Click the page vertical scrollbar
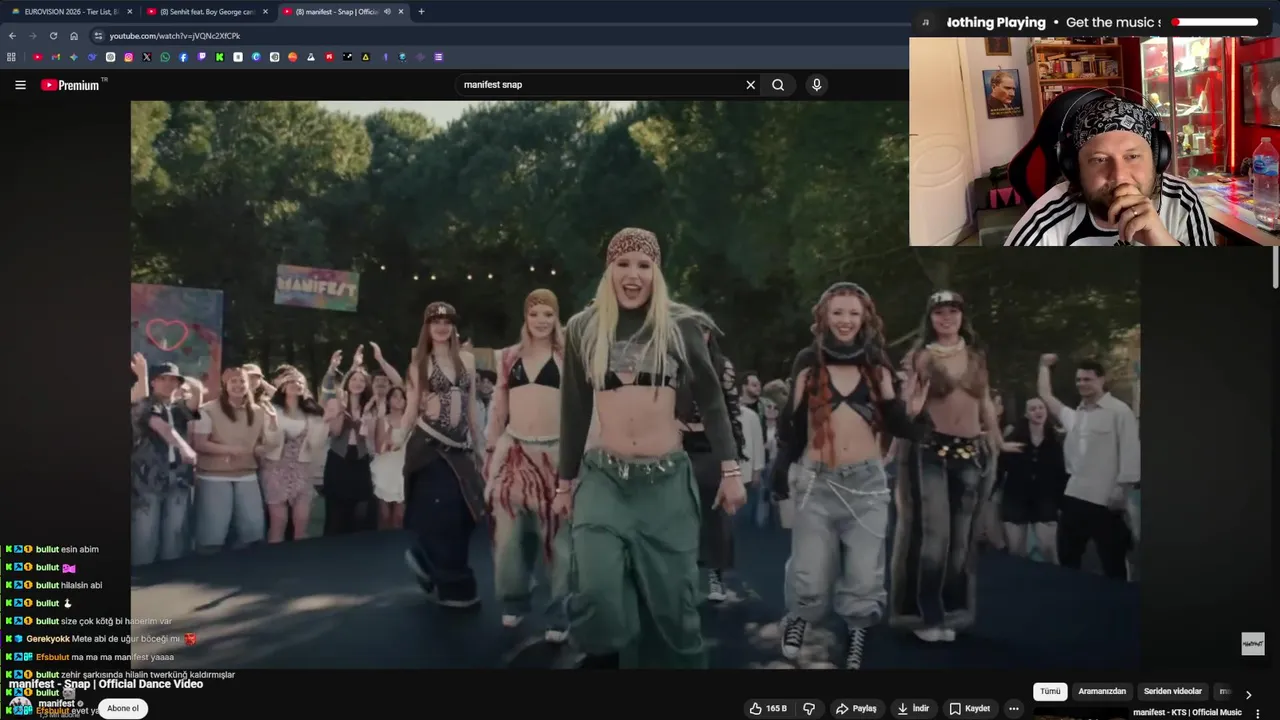This screenshot has width=1280, height=720. click(x=1275, y=270)
